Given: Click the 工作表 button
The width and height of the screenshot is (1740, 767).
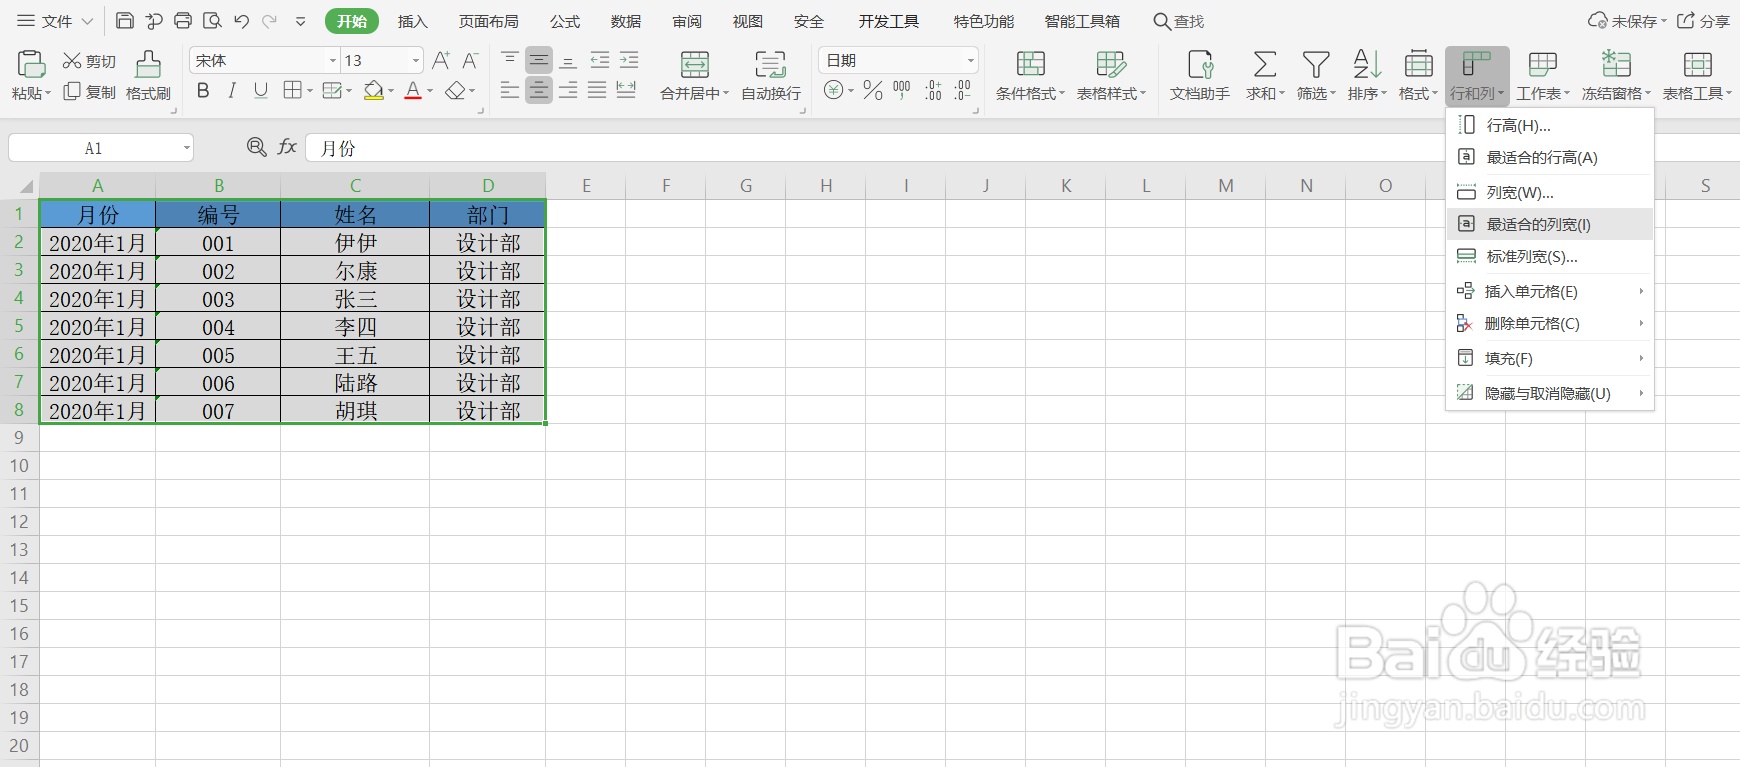Looking at the screenshot, I should pos(1543,76).
